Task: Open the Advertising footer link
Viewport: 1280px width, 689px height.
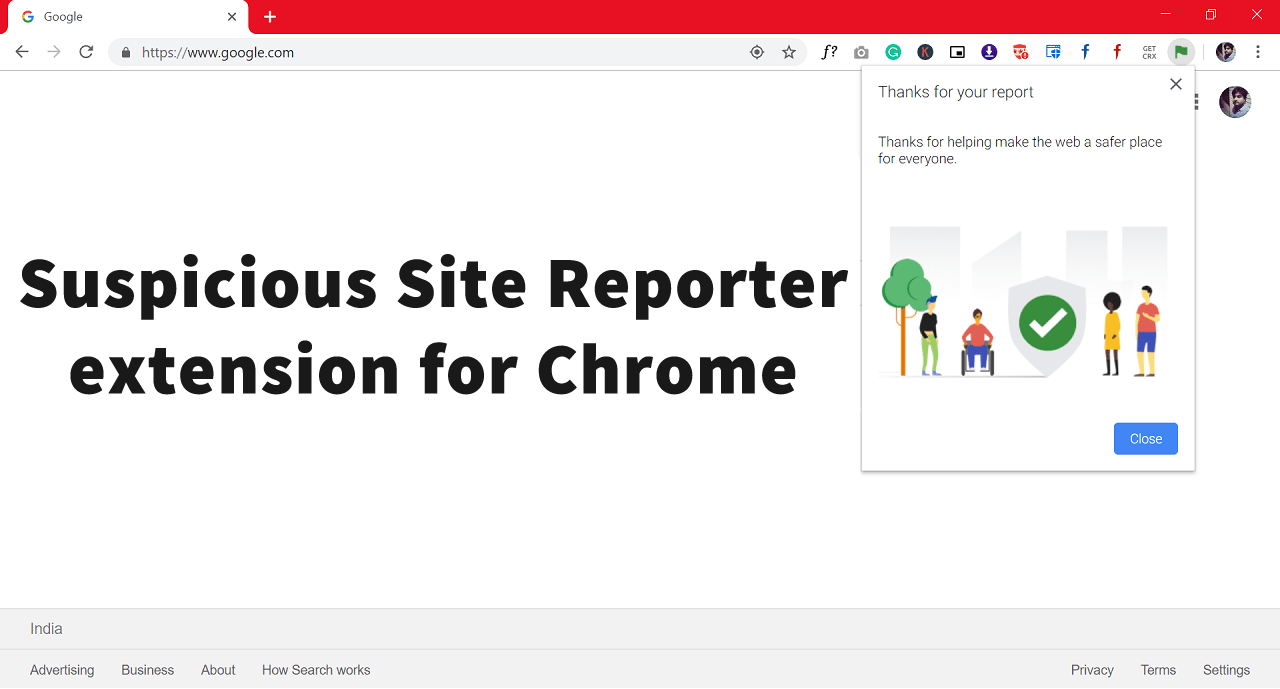Action: pos(62,670)
